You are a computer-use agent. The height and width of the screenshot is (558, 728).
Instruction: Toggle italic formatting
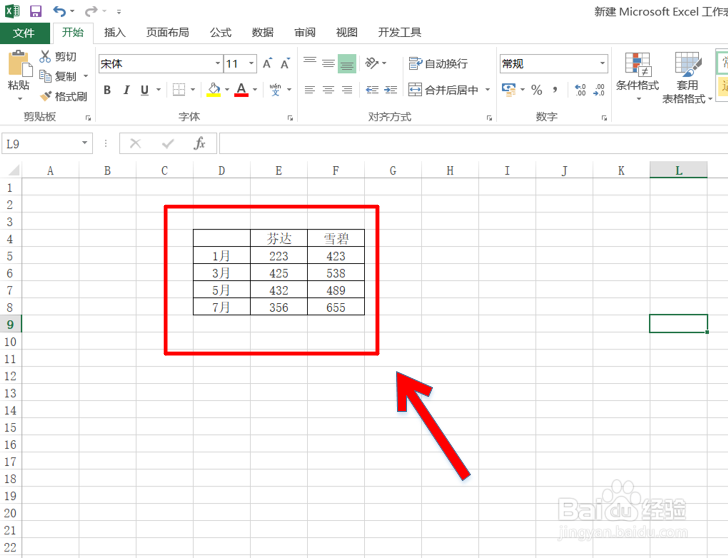tap(126, 90)
